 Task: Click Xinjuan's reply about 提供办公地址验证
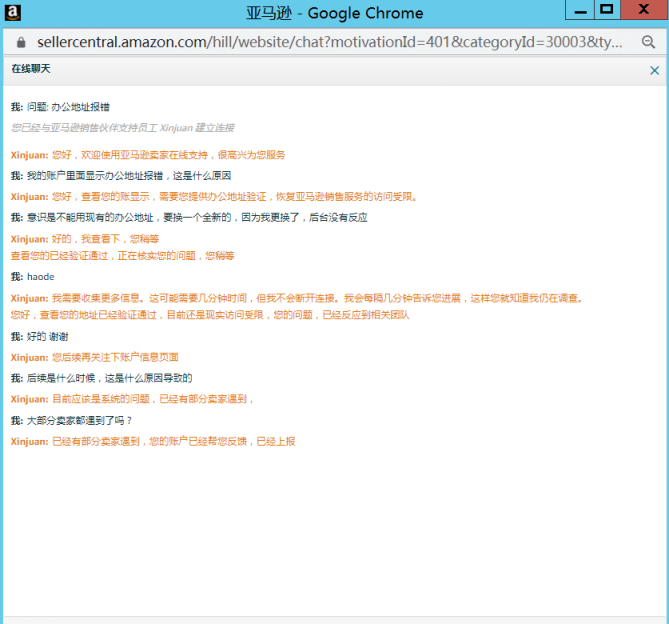click(214, 197)
